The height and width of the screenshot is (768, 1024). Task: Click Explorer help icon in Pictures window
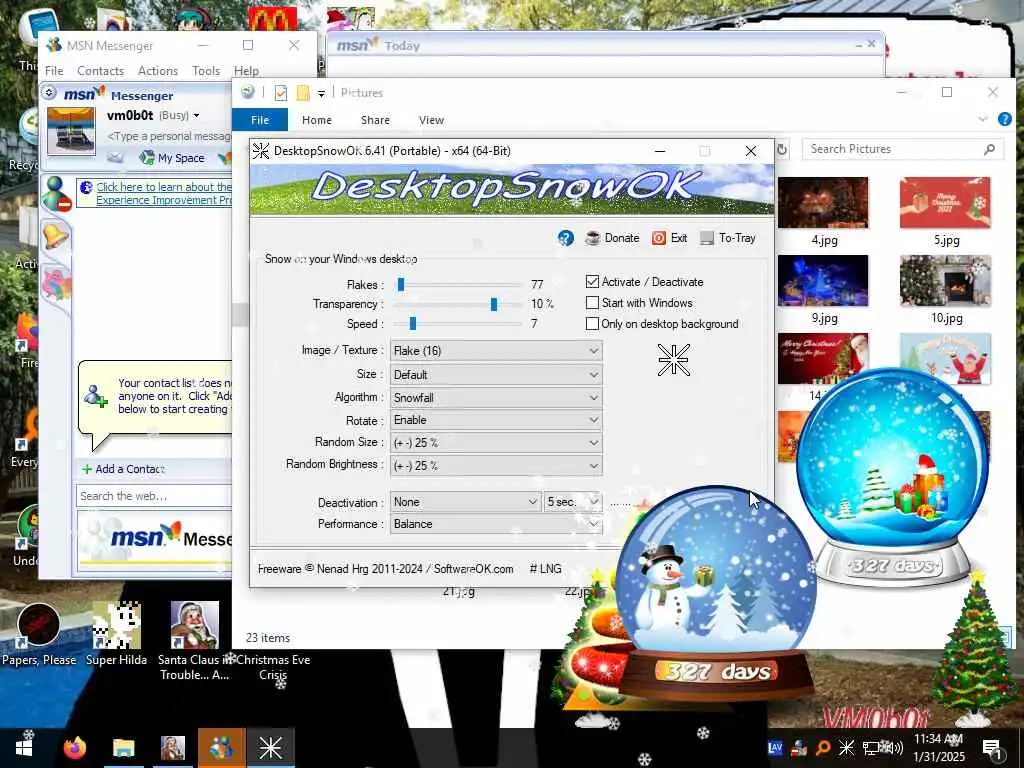[1004, 119]
